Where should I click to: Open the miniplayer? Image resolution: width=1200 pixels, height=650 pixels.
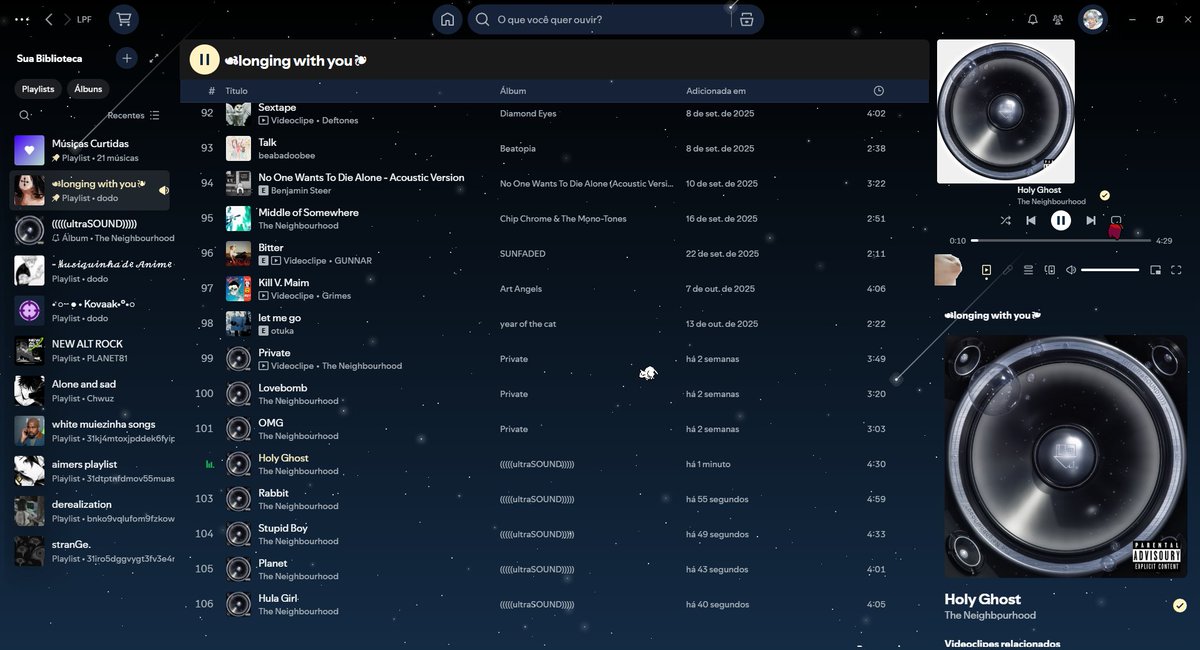(1155, 270)
